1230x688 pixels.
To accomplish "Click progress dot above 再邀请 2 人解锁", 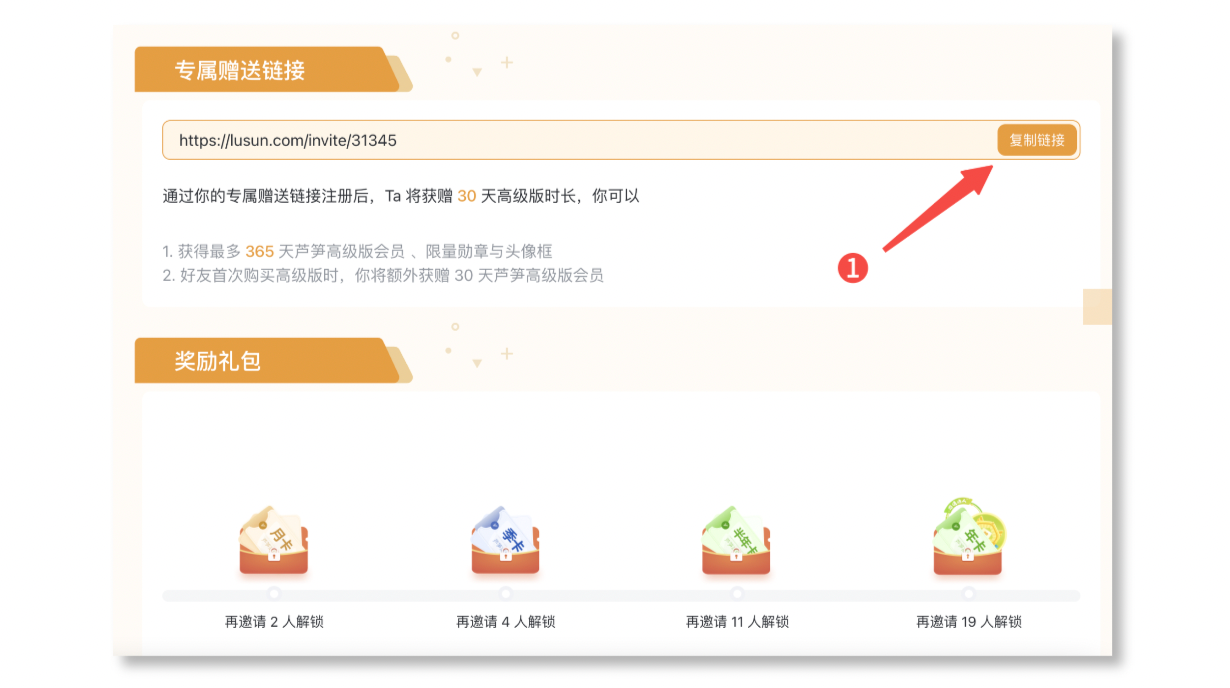I will tap(274, 594).
